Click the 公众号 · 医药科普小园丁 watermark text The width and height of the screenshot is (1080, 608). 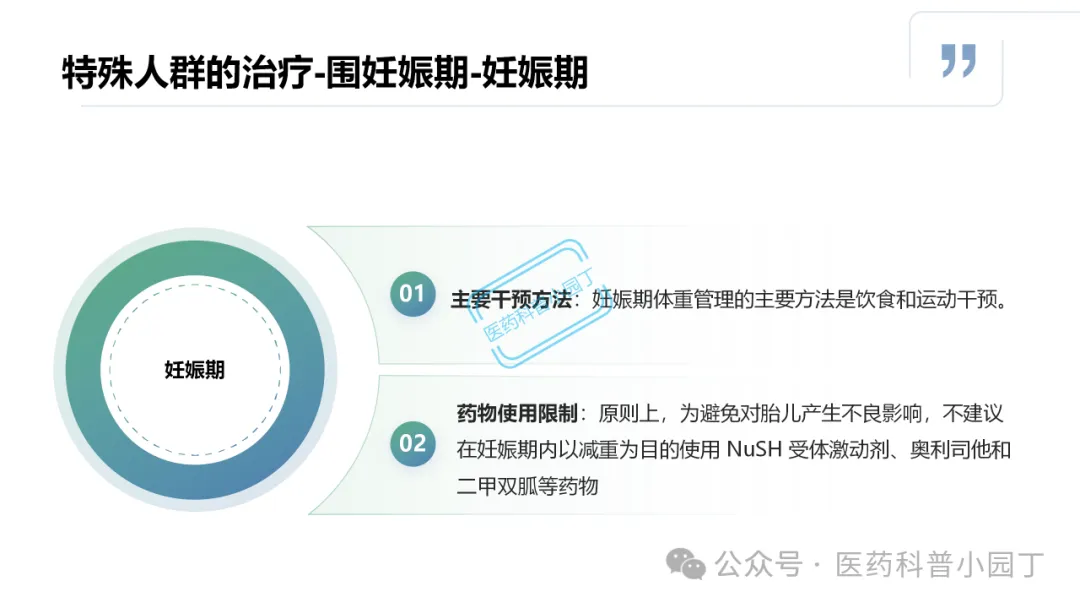[879, 565]
